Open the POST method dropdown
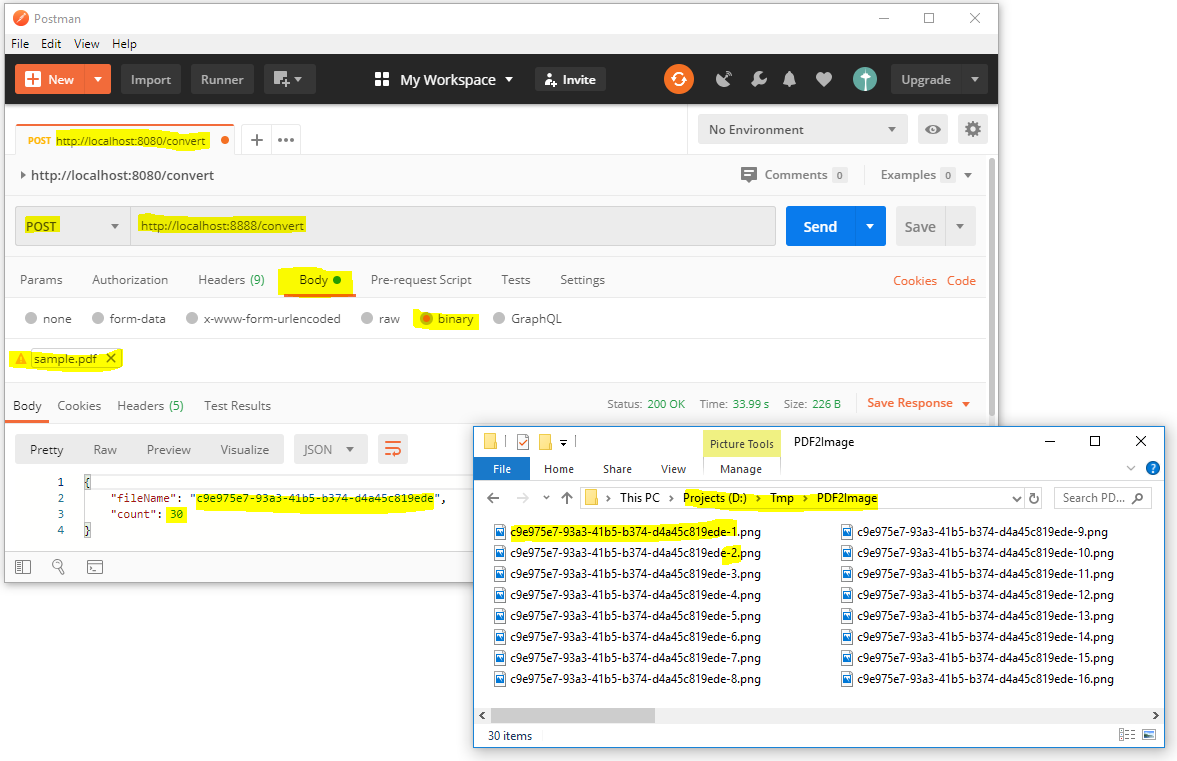This screenshot has height=761, width=1177. pos(73,226)
